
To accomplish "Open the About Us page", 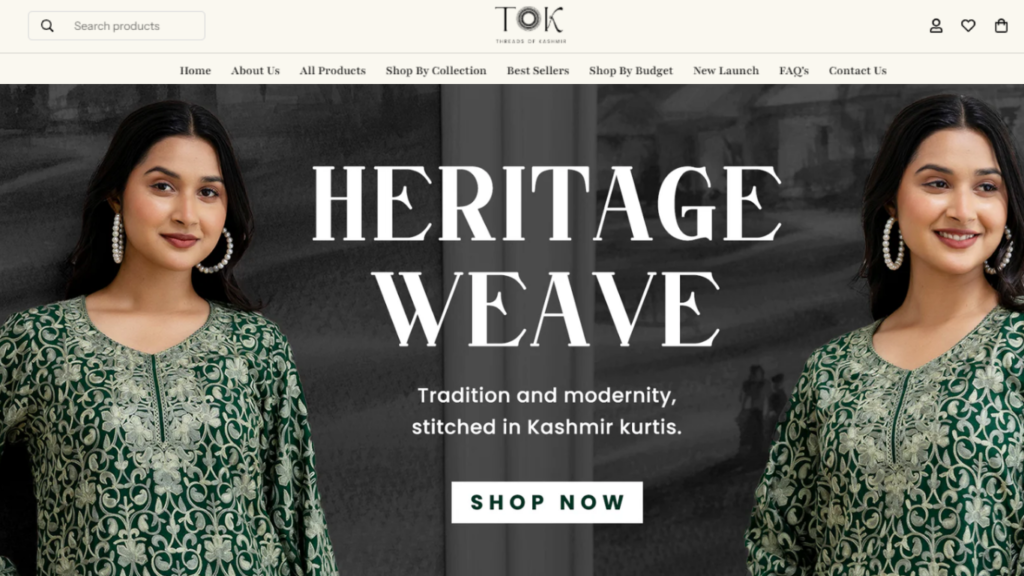I will 255,71.
